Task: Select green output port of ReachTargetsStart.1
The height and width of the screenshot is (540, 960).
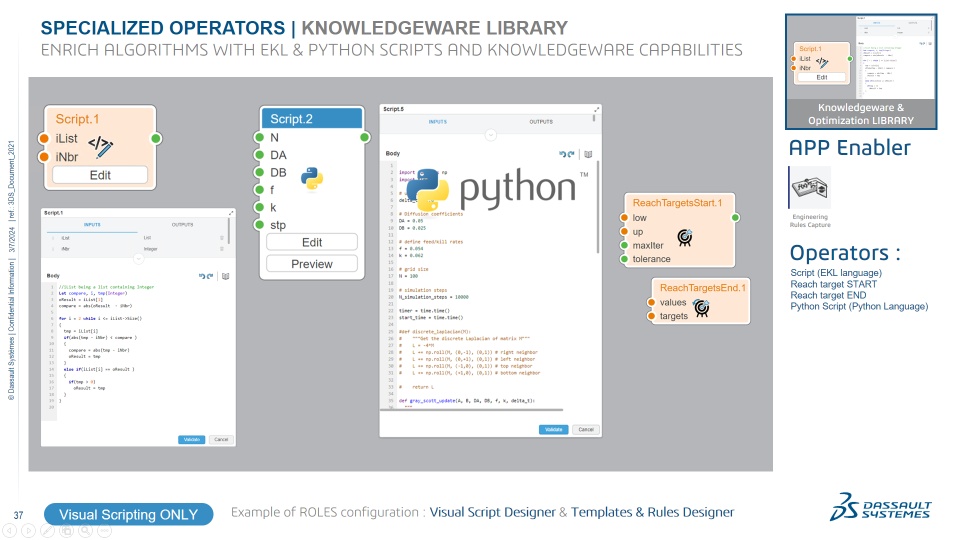Action: coord(735,217)
